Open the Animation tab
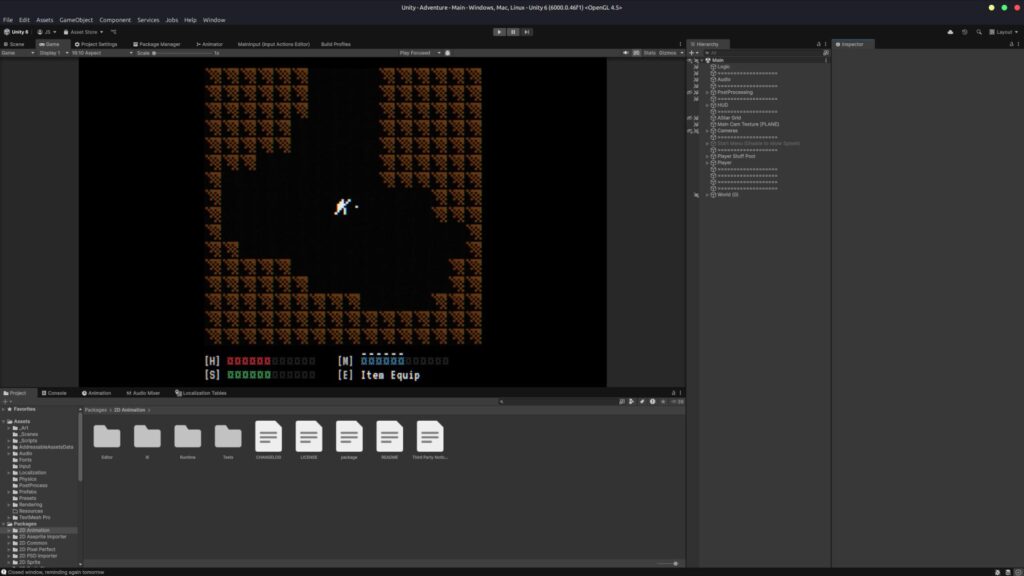This screenshot has height=576, width=1024. 97,393
